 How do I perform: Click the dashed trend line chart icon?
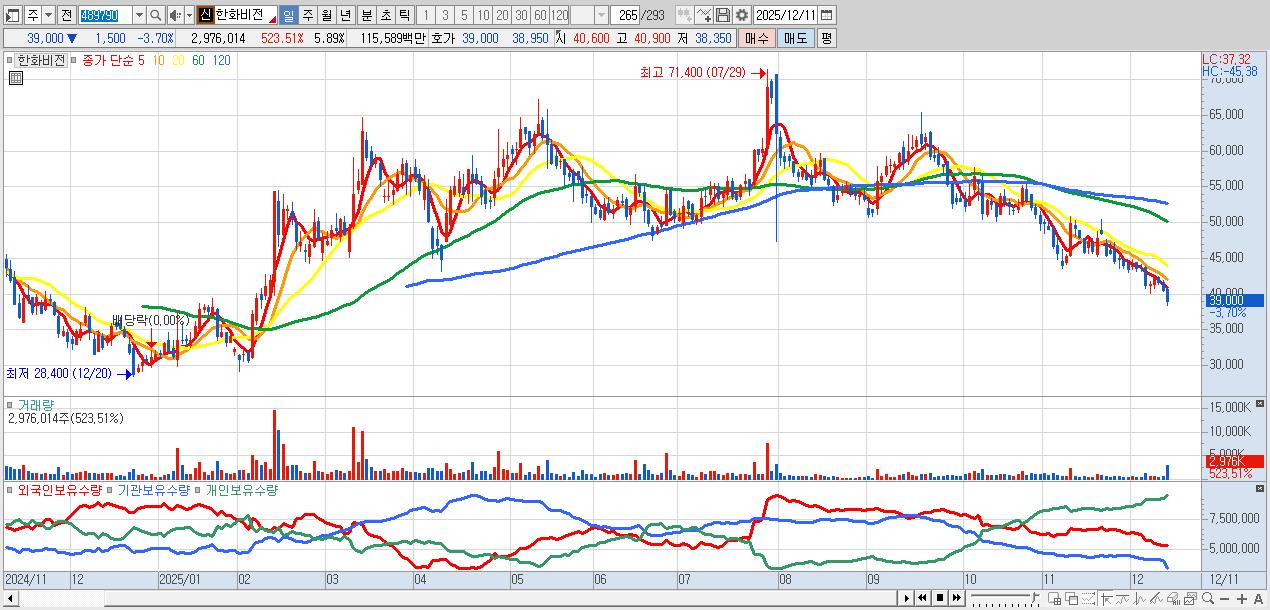1088,599
